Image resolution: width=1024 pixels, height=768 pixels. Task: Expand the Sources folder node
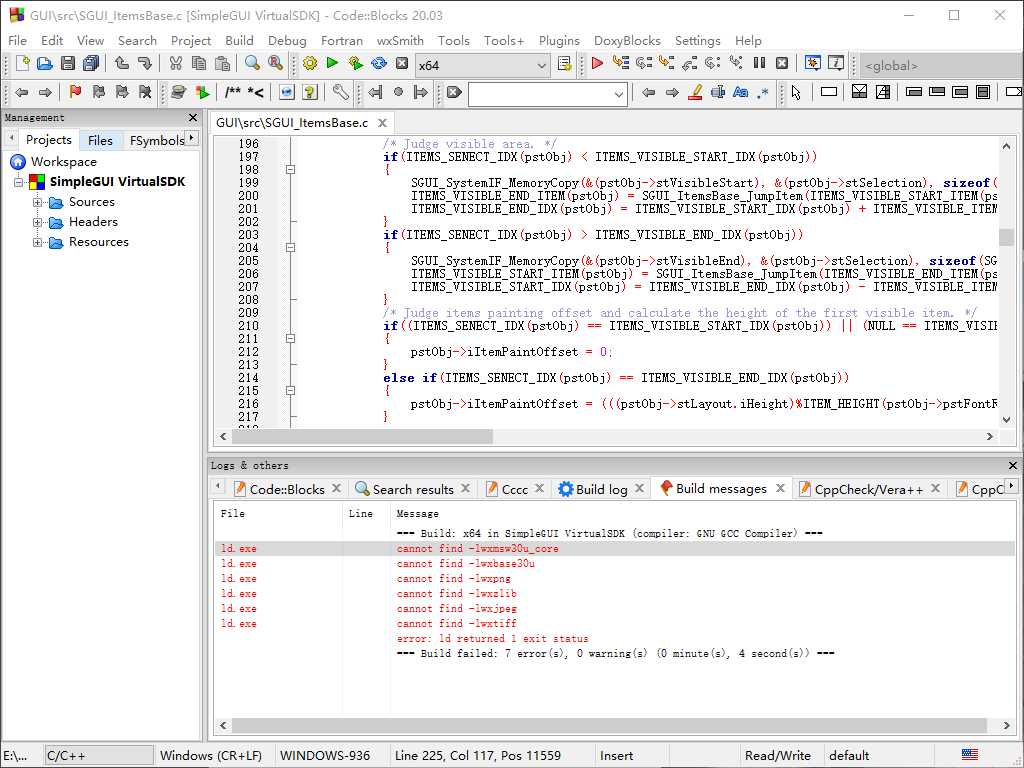click(37, 202)
